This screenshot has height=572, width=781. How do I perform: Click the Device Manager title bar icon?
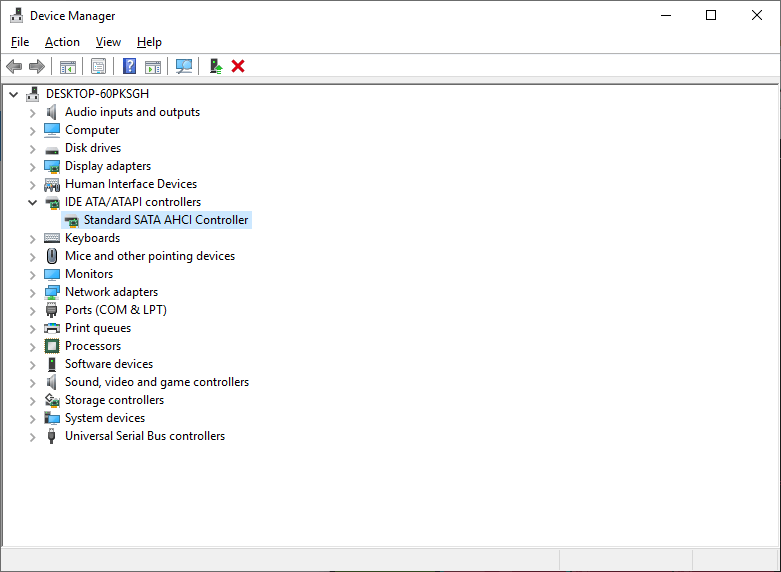[16, 15]
